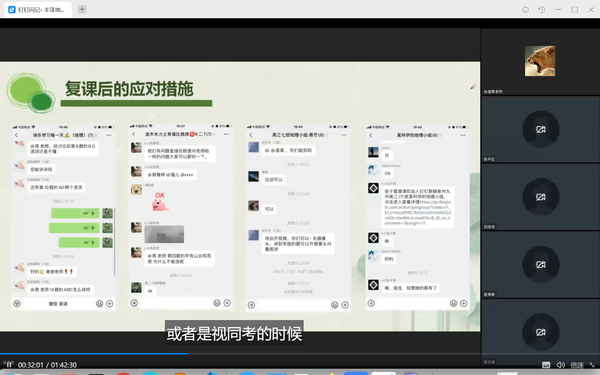Viewport: 600px width, 375px height.
Task: Minimize the DingTalk window
Action: [558, 10]
